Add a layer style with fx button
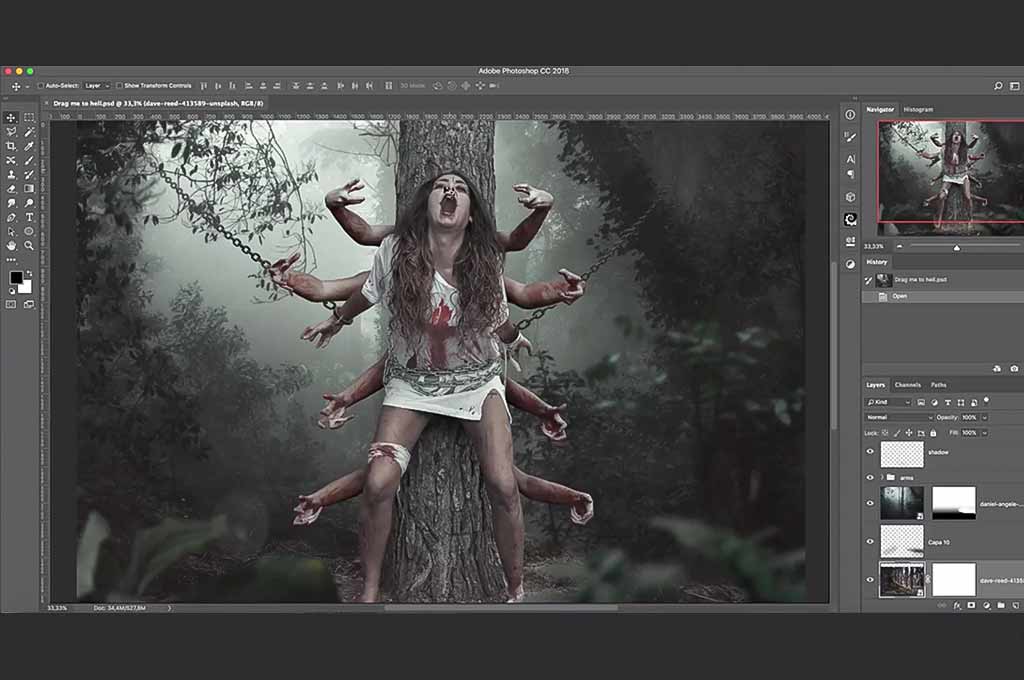Image resolution: width=1024 pixels, height=680 pixels. pyautogui.click(x=957, y=606)
